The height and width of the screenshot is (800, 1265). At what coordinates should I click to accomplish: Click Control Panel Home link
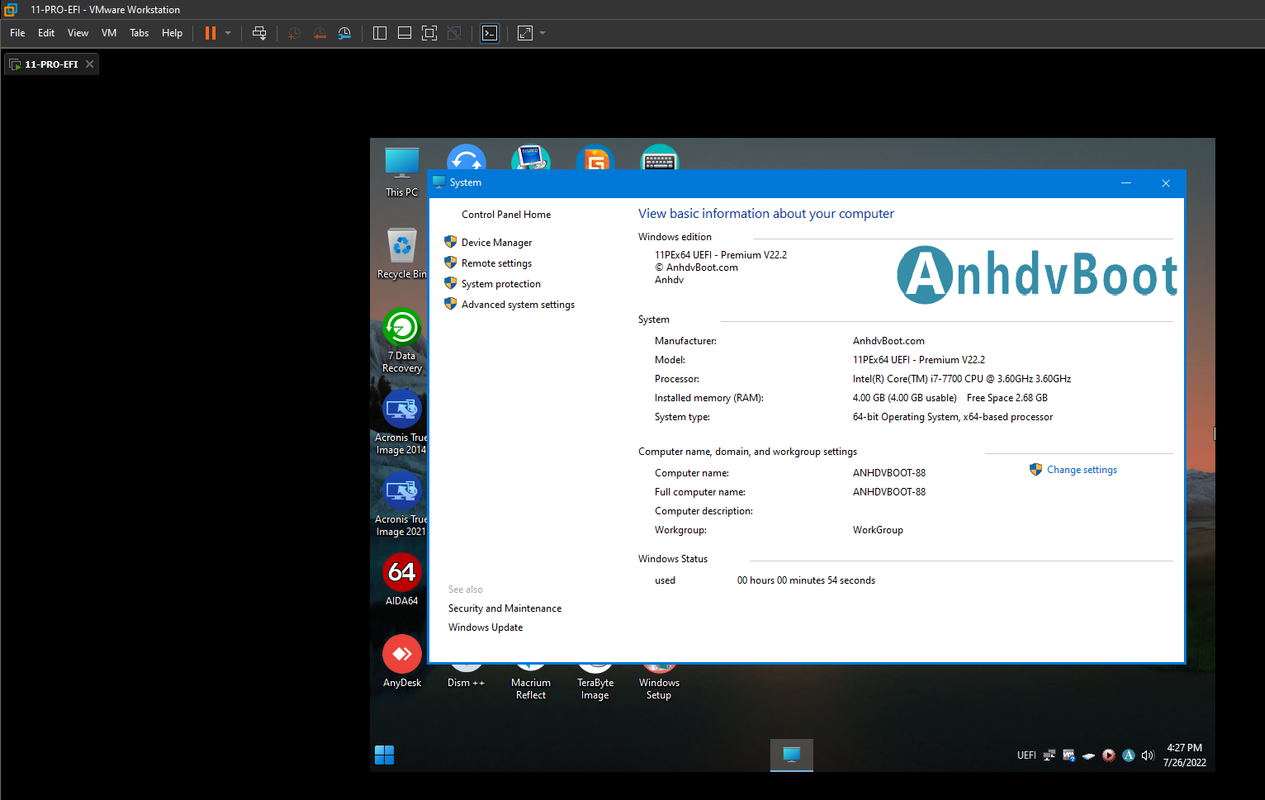(506, 215)
